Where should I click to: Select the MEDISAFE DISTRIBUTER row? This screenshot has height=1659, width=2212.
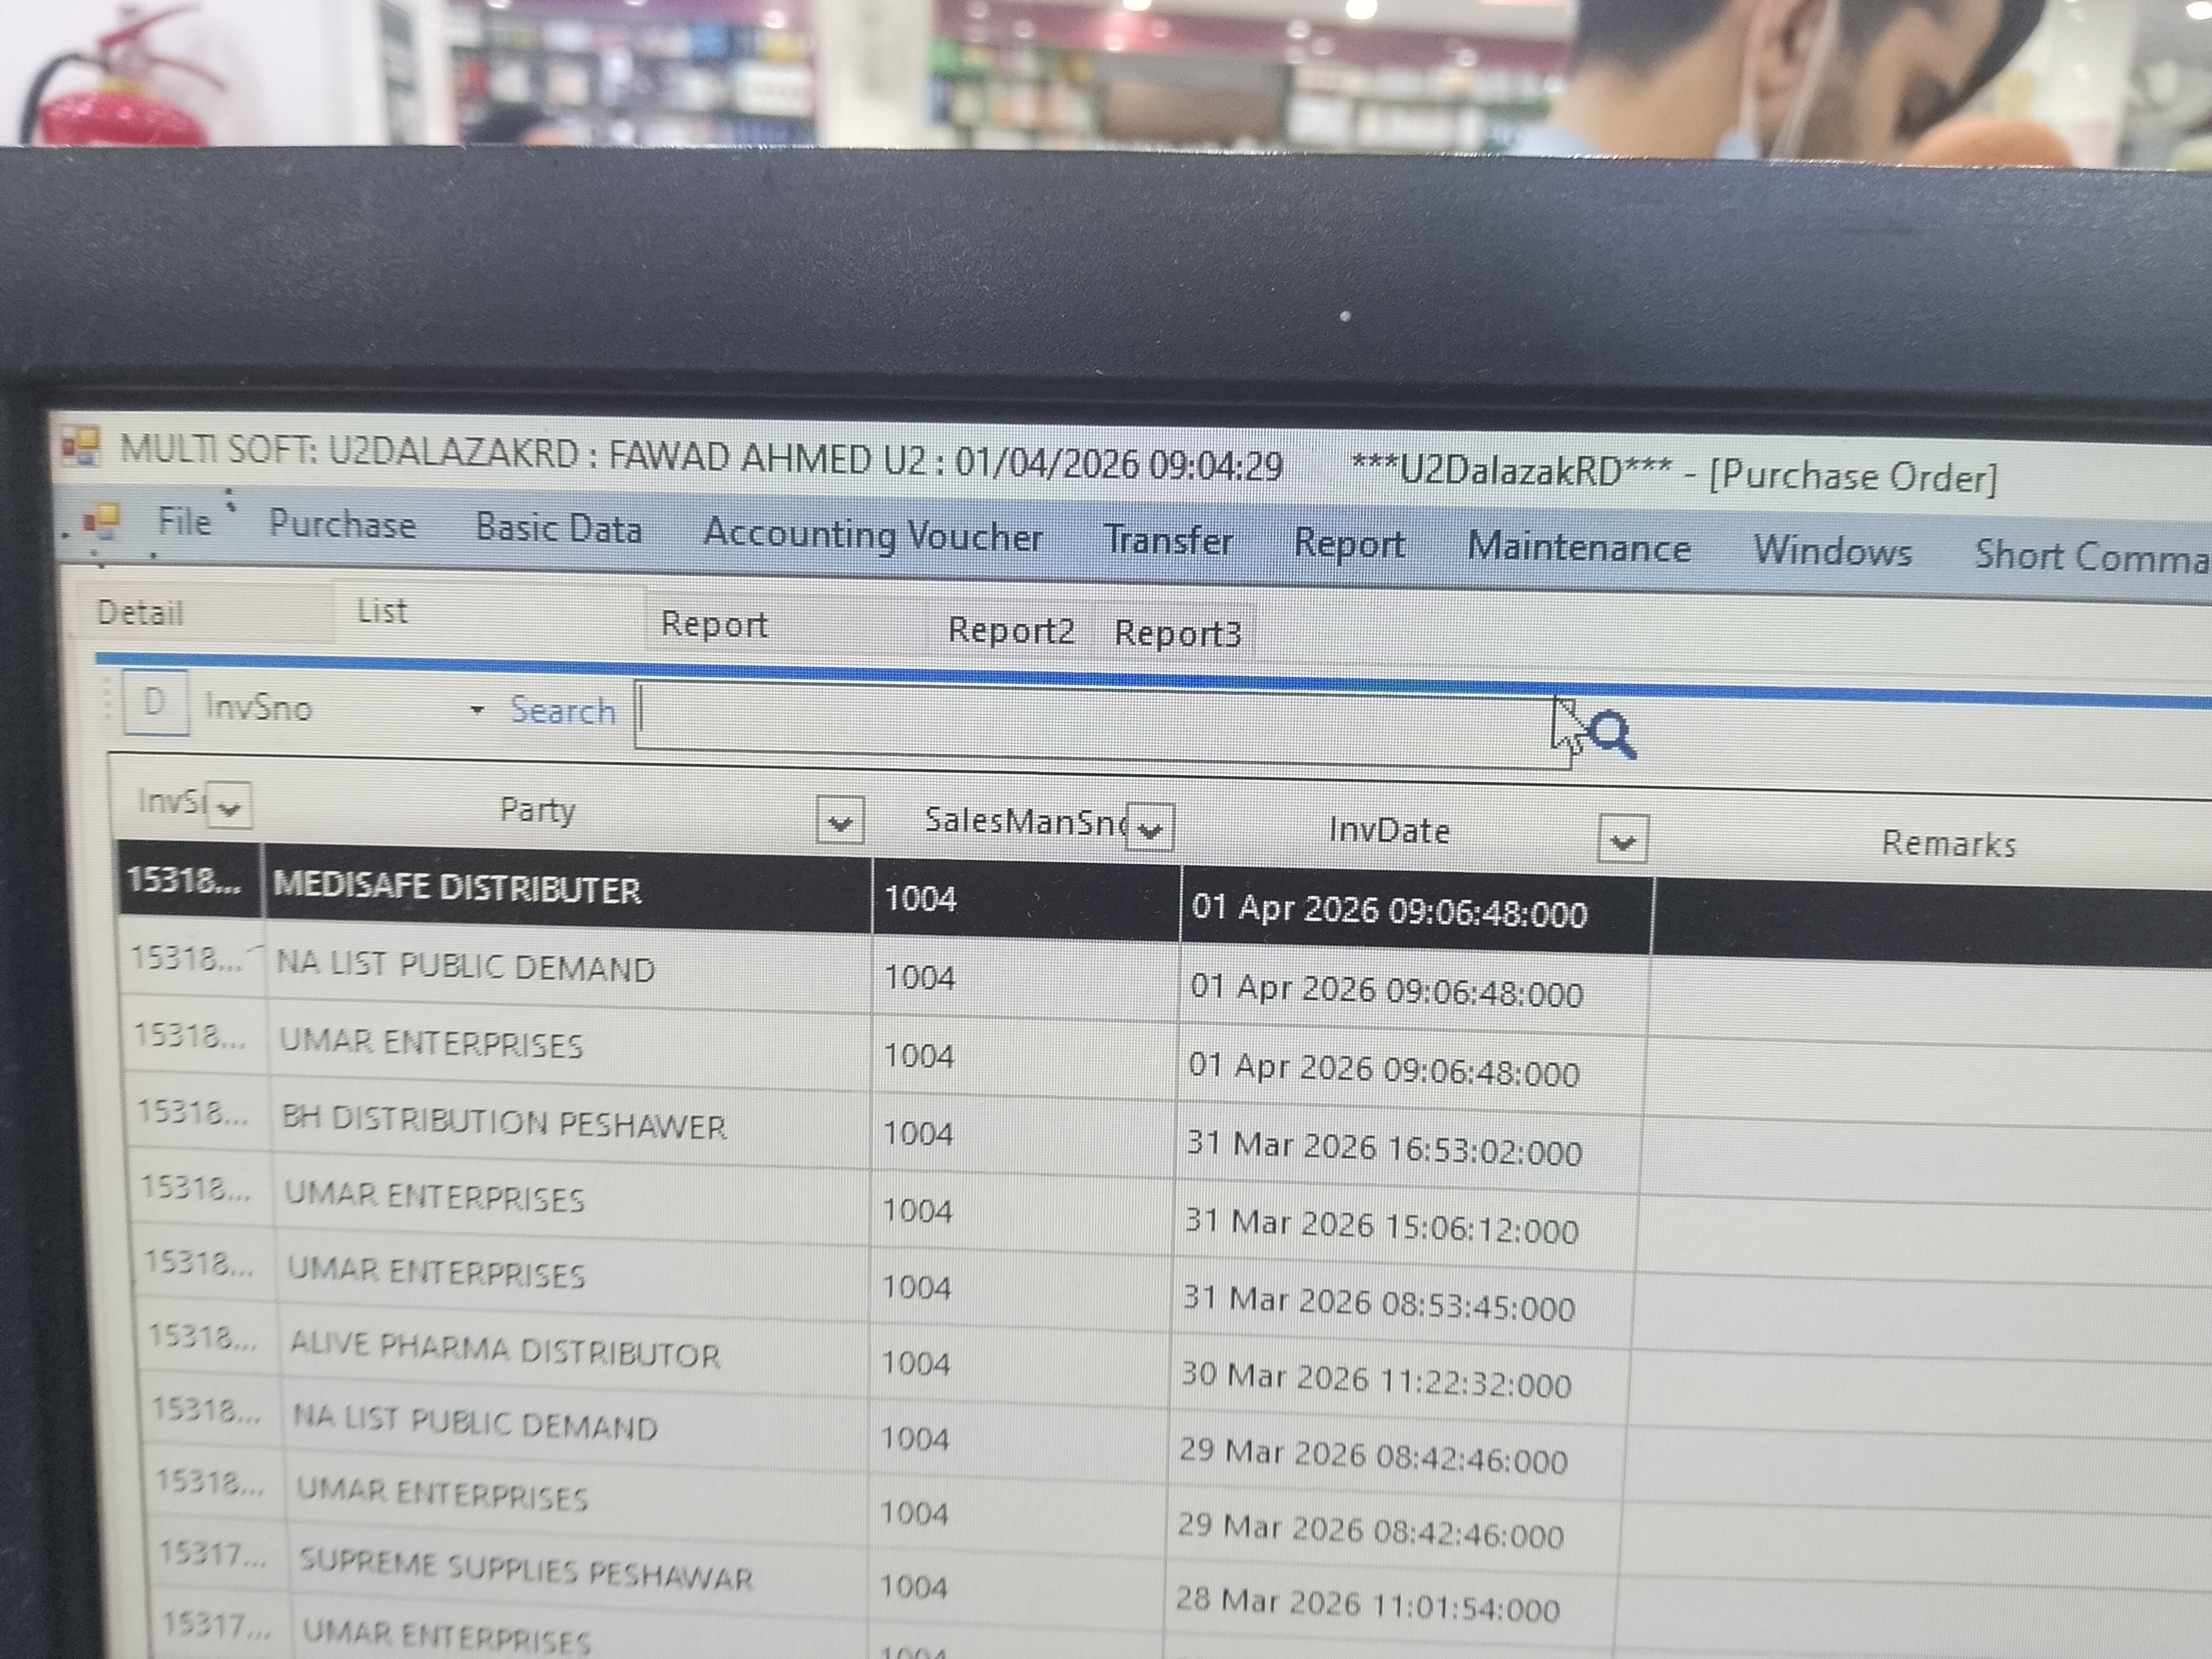click(x=1165, y=903)
